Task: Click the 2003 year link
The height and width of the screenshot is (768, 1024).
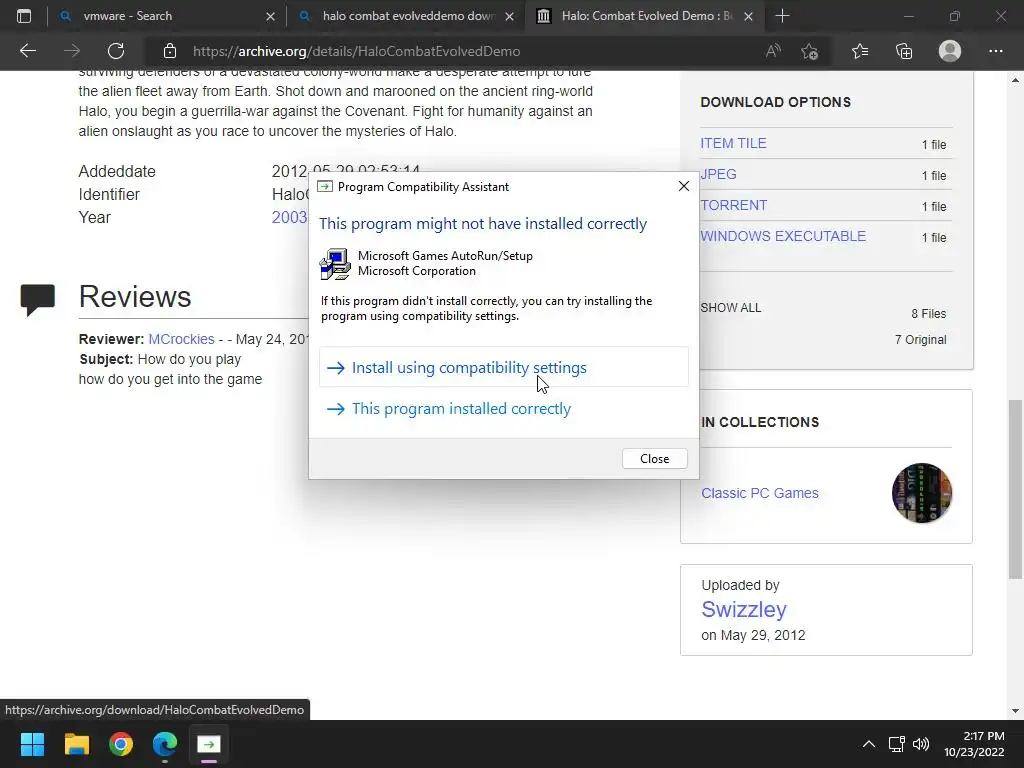Action: point(289,217)
